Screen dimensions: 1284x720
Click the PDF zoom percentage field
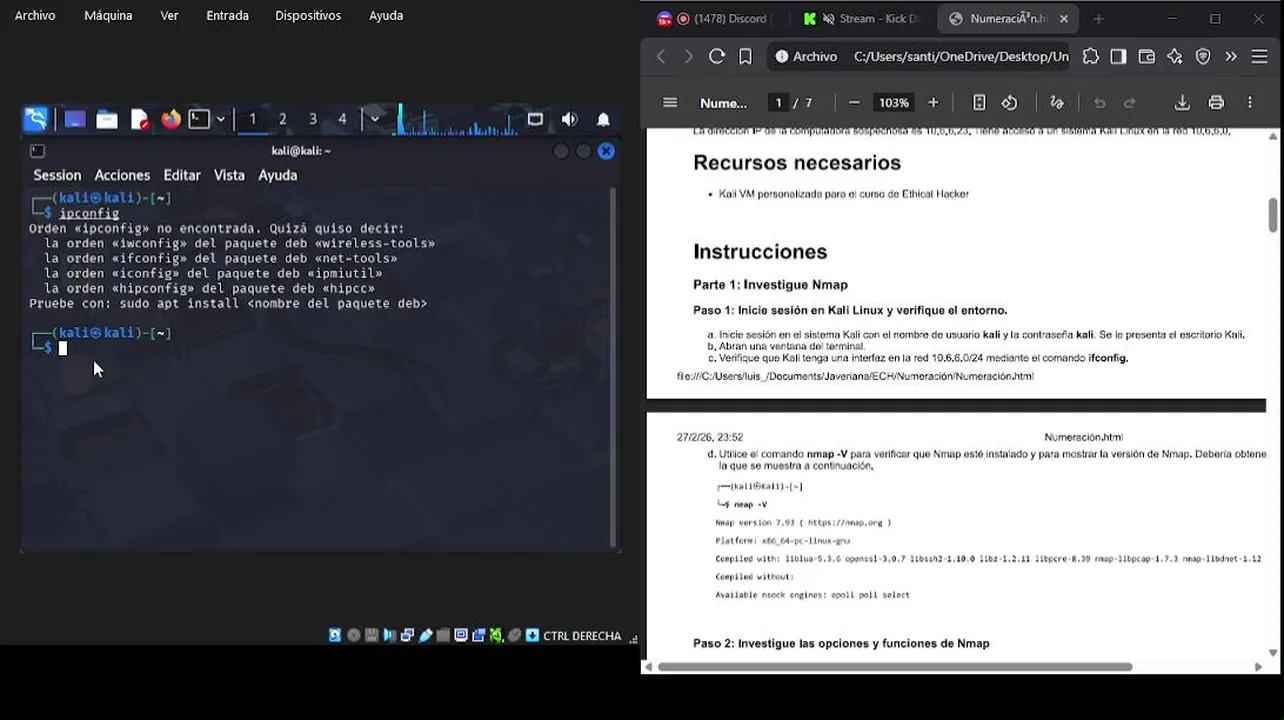[893, 102]
